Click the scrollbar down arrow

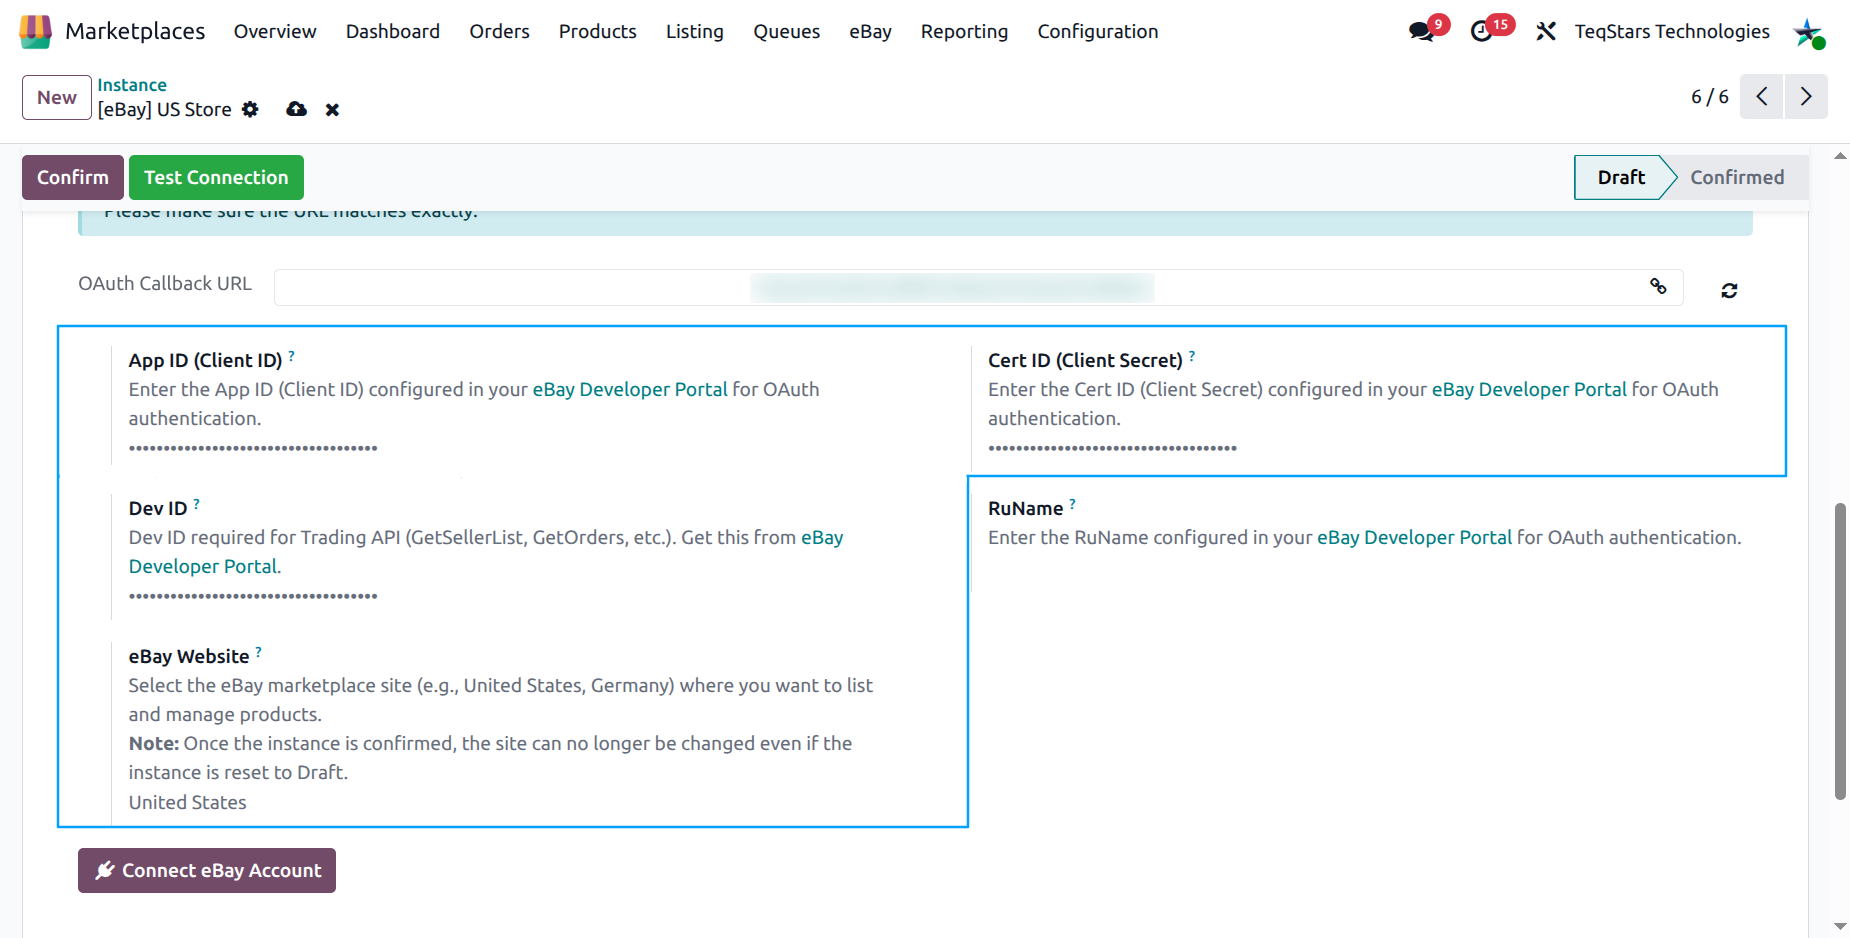pyautogui.click(x=1840, y=927)
